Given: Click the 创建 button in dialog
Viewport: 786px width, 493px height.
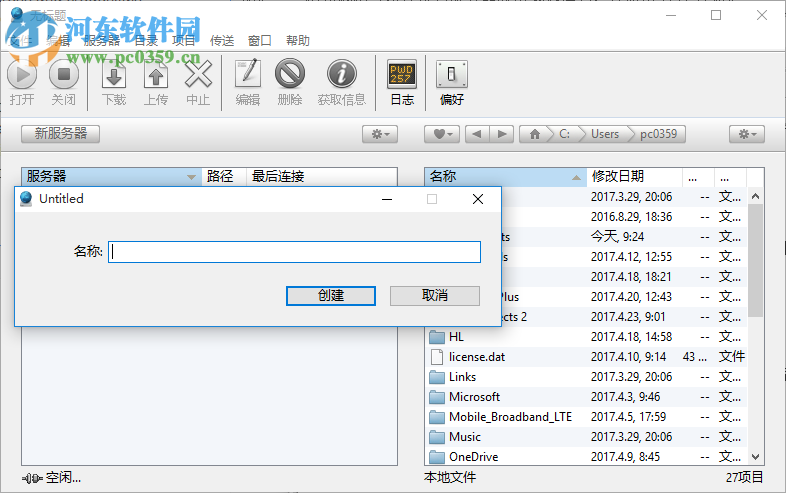Looking at the screenshot, I should point(331,295).
